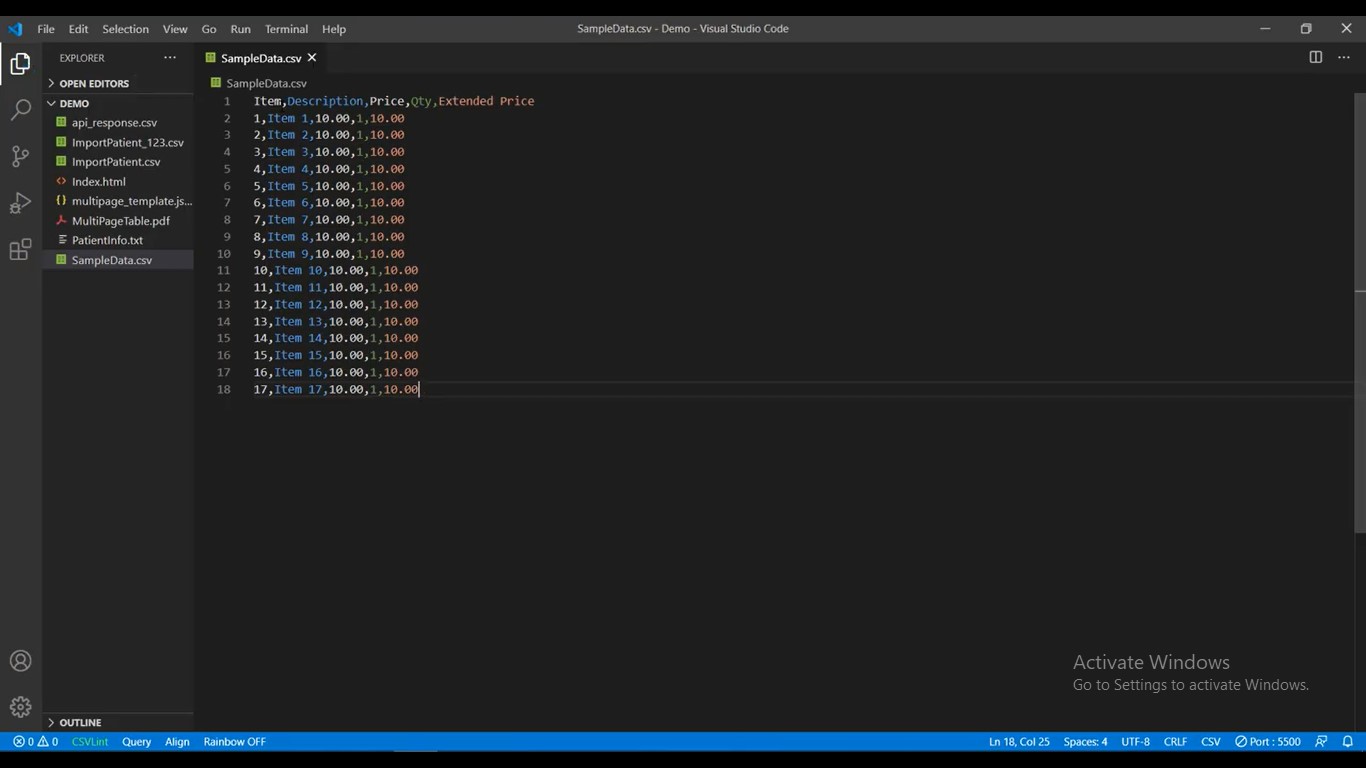Open the Go menu
1366x768 pixels.
(209, 29)
